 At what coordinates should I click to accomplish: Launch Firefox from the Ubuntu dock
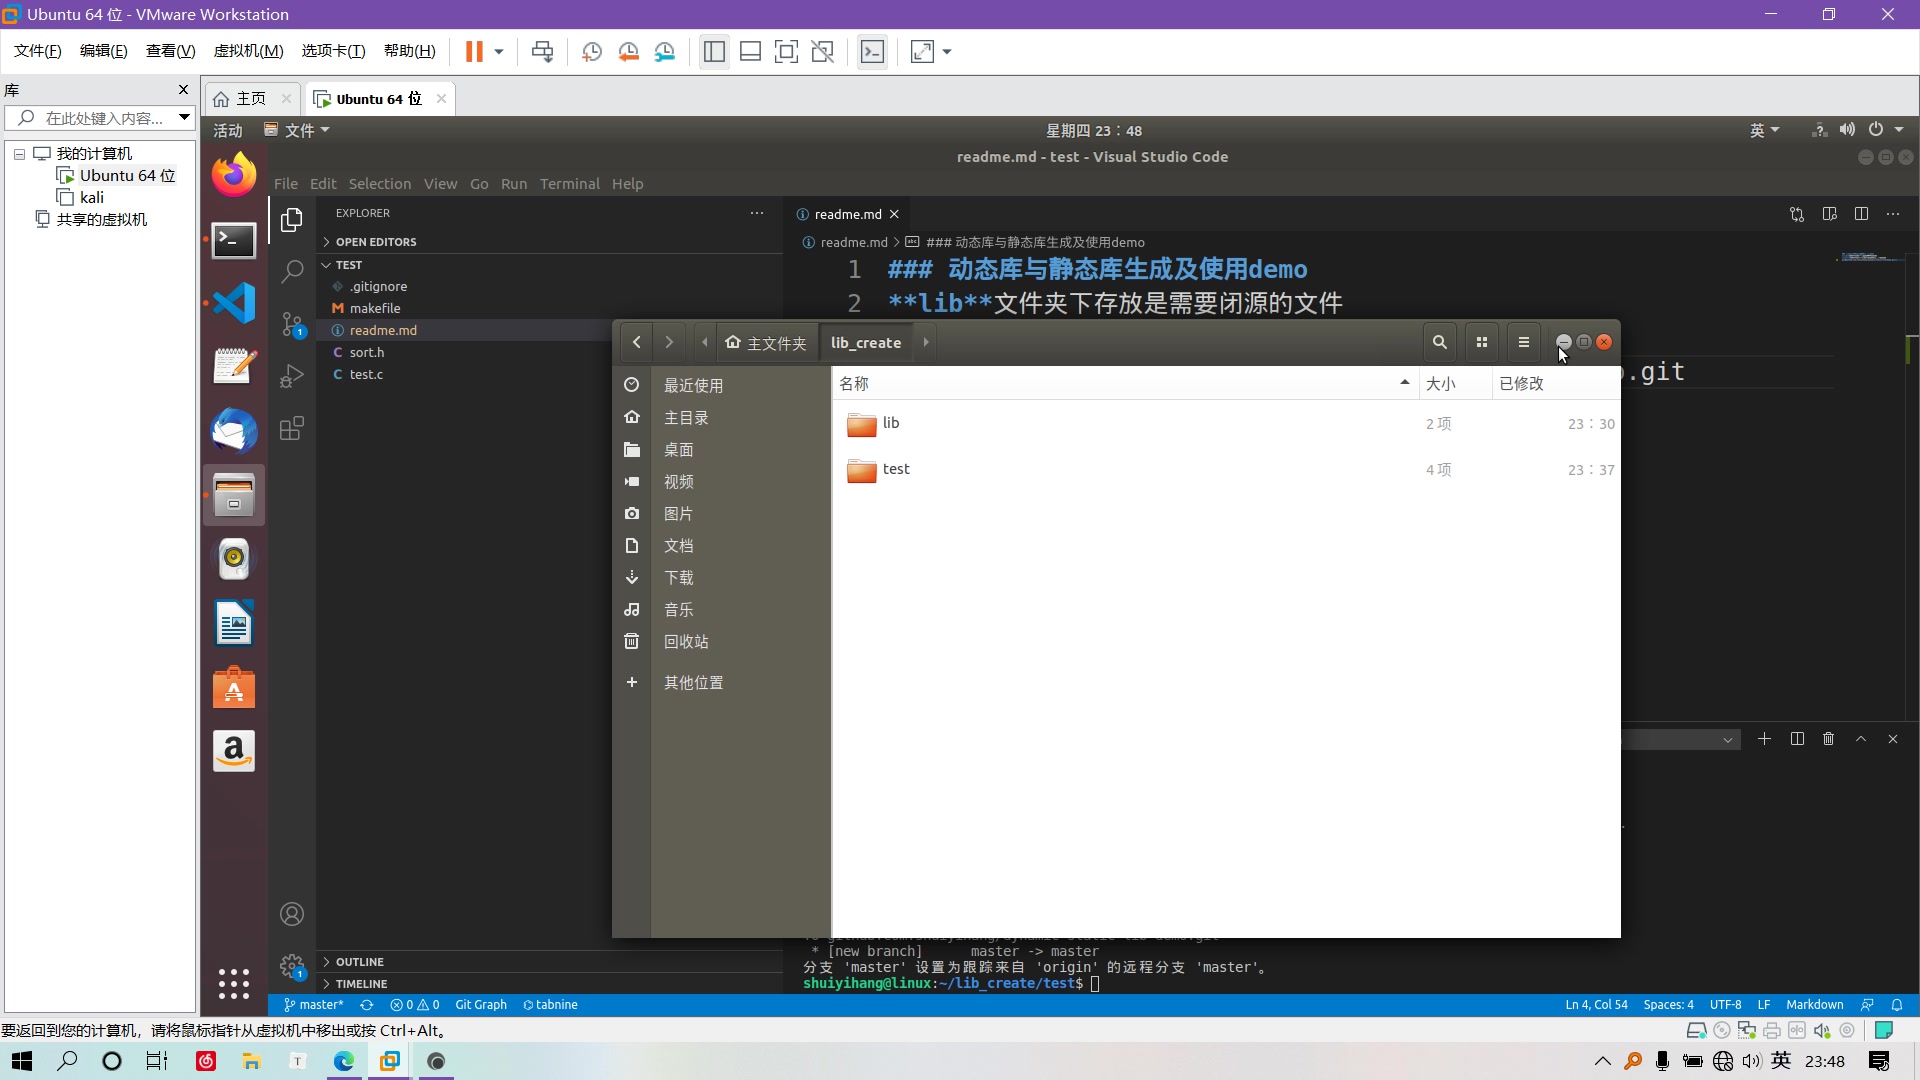[x=234, y=176]
